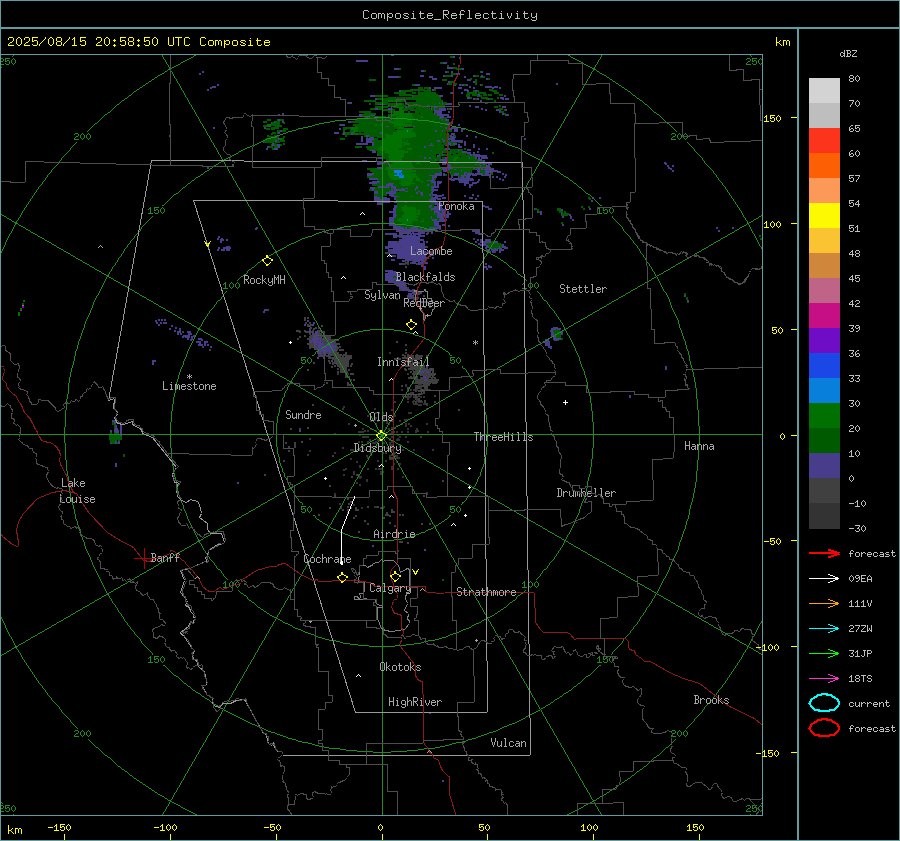The image size is (900, 841).
Task: Click the red forecast ellipse legend icon
Action: tap(824, 728)
